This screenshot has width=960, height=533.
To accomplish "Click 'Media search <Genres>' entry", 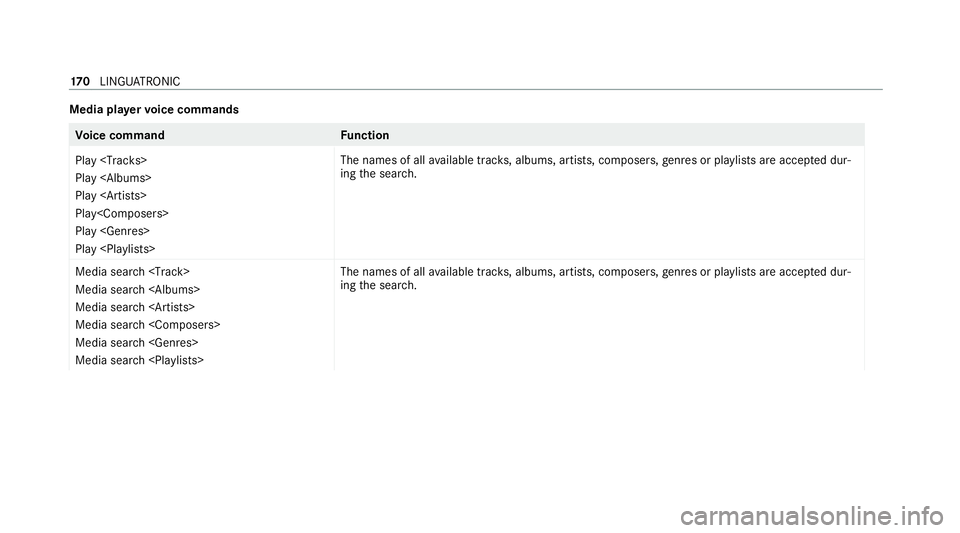I will 137,343.
